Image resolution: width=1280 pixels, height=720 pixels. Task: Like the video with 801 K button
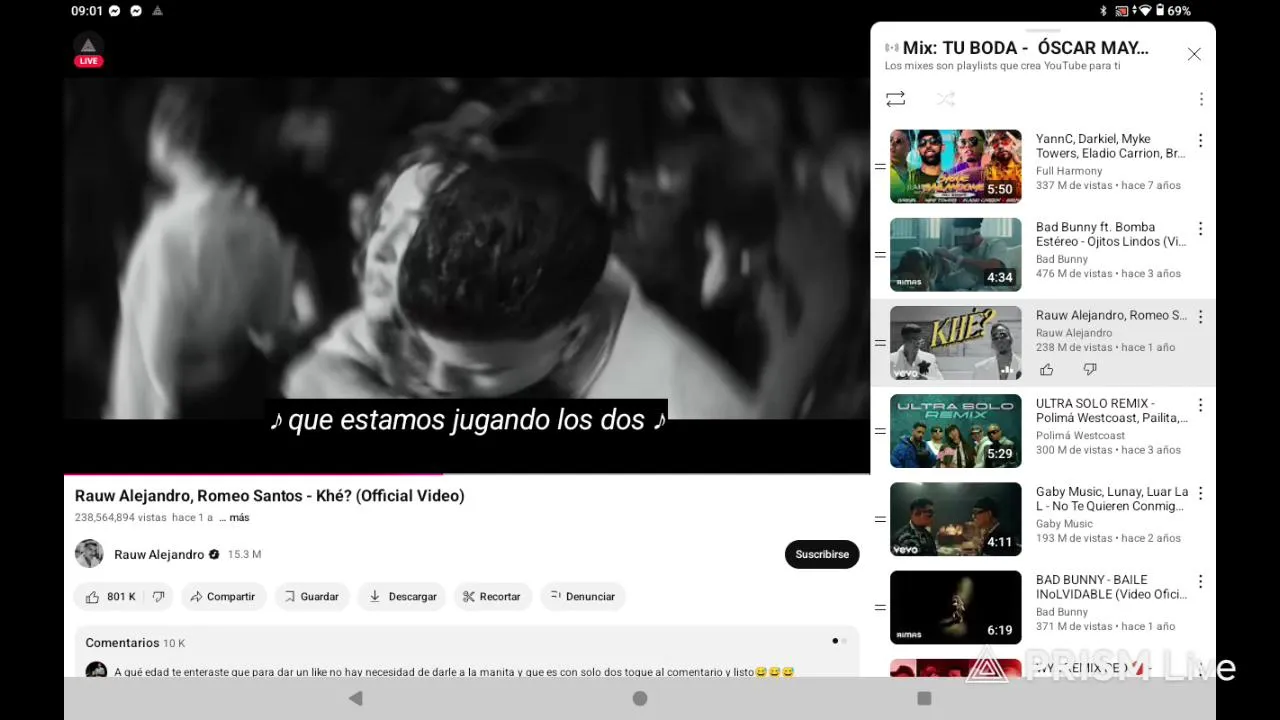click(x=110, y=597)
